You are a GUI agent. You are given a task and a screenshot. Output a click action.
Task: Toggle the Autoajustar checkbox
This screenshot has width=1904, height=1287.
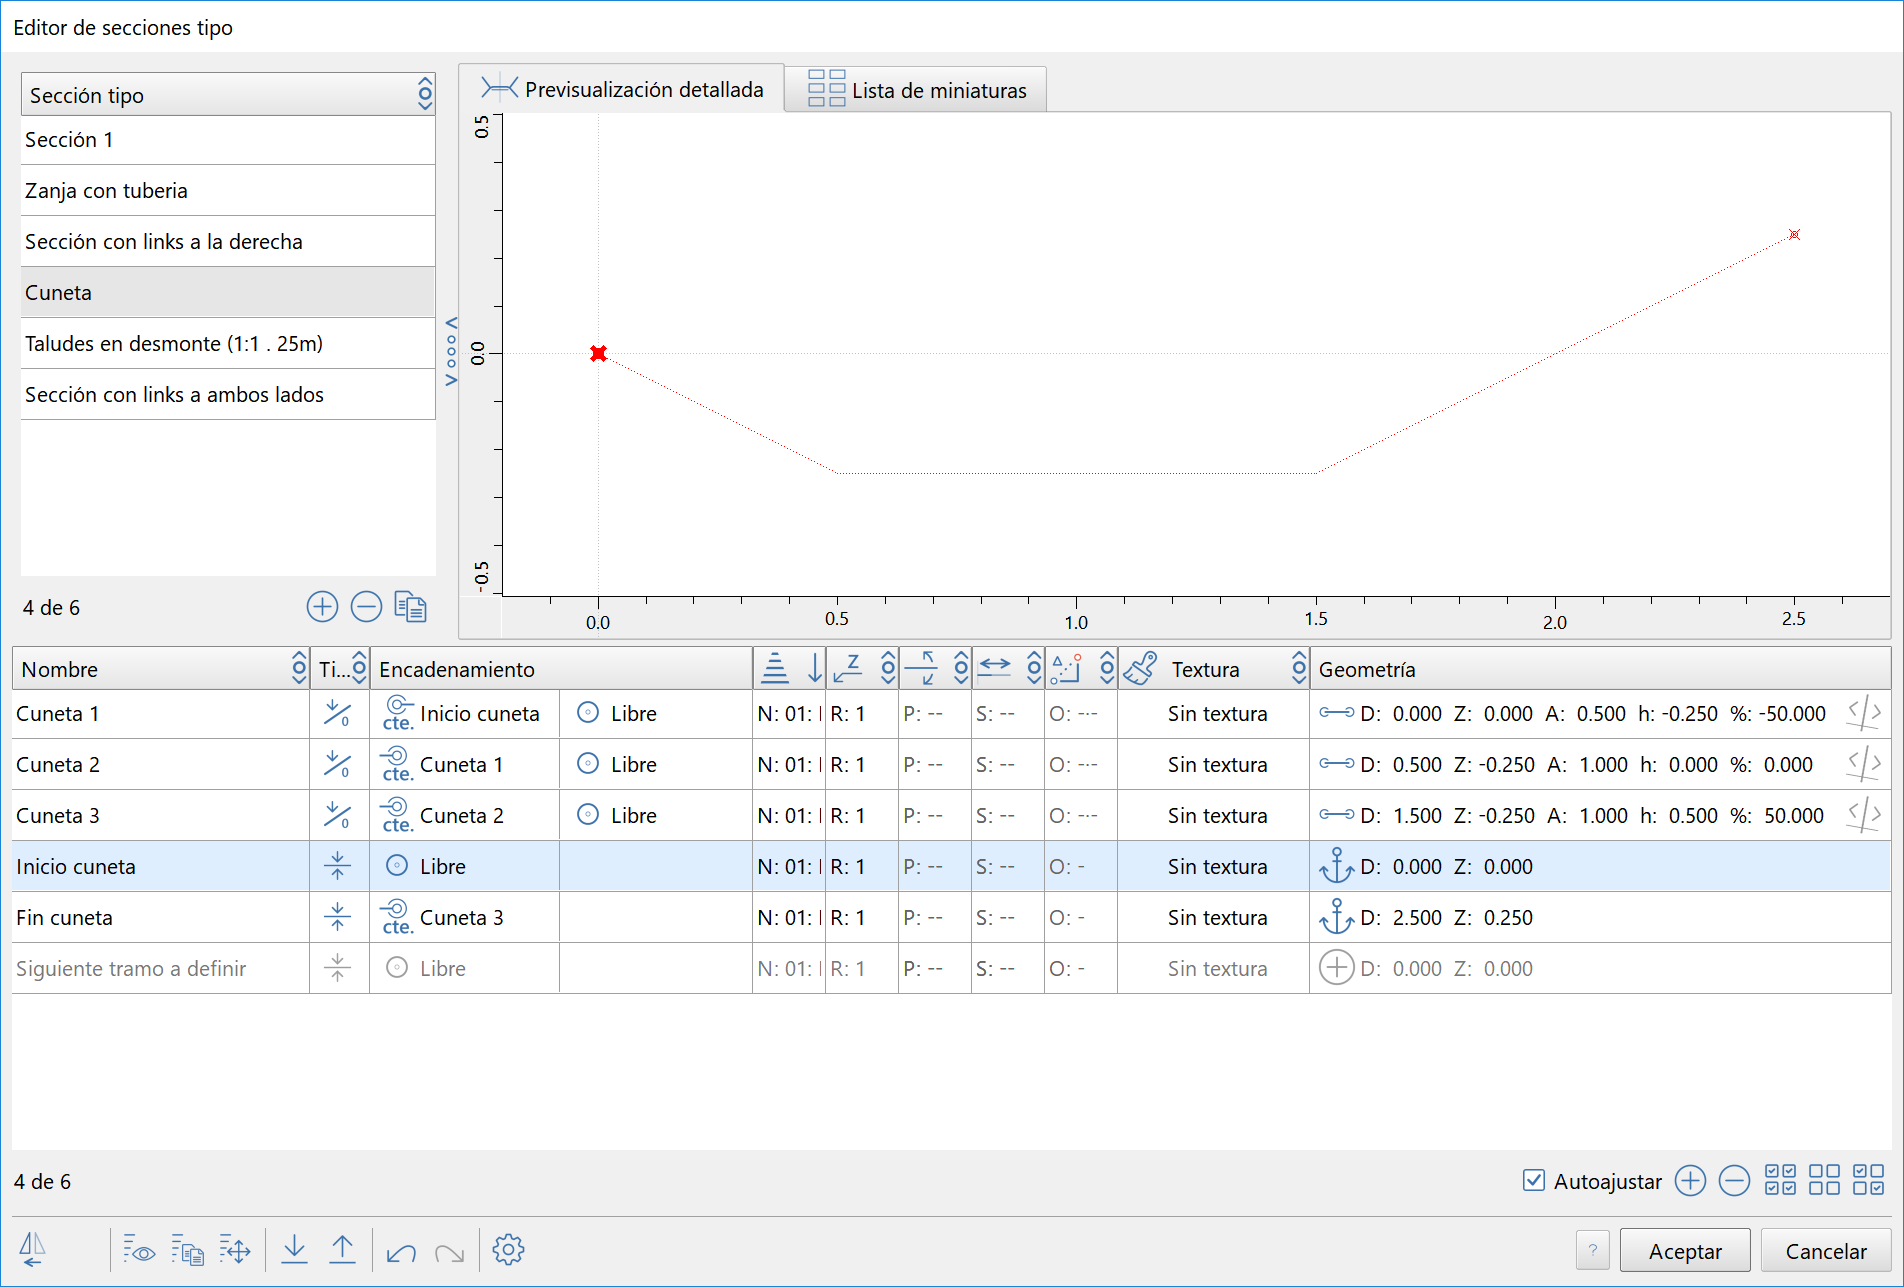tap(1533, 1181)
